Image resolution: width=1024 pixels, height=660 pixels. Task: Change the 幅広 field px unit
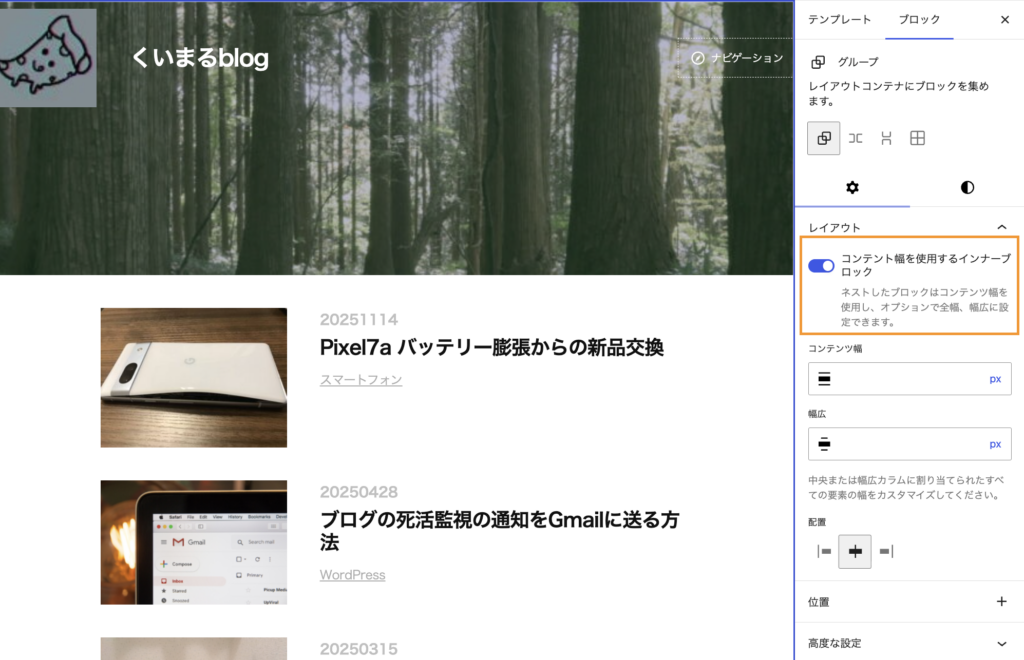coord(995,444)
